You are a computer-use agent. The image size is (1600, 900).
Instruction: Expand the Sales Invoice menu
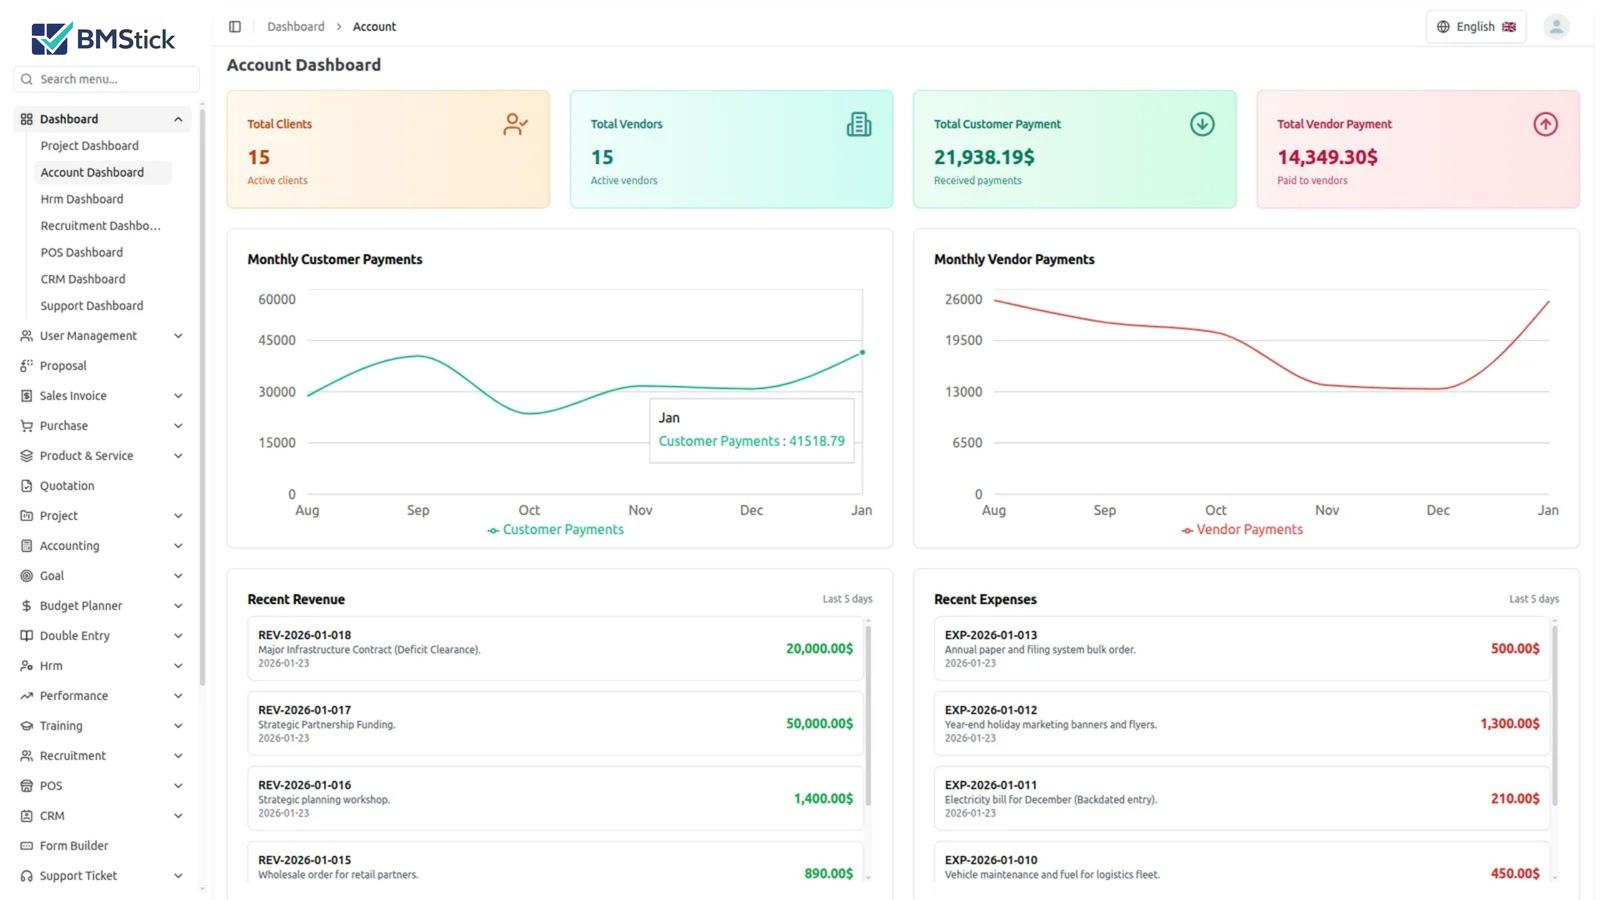pyautogui.click(x=177, y=395)
